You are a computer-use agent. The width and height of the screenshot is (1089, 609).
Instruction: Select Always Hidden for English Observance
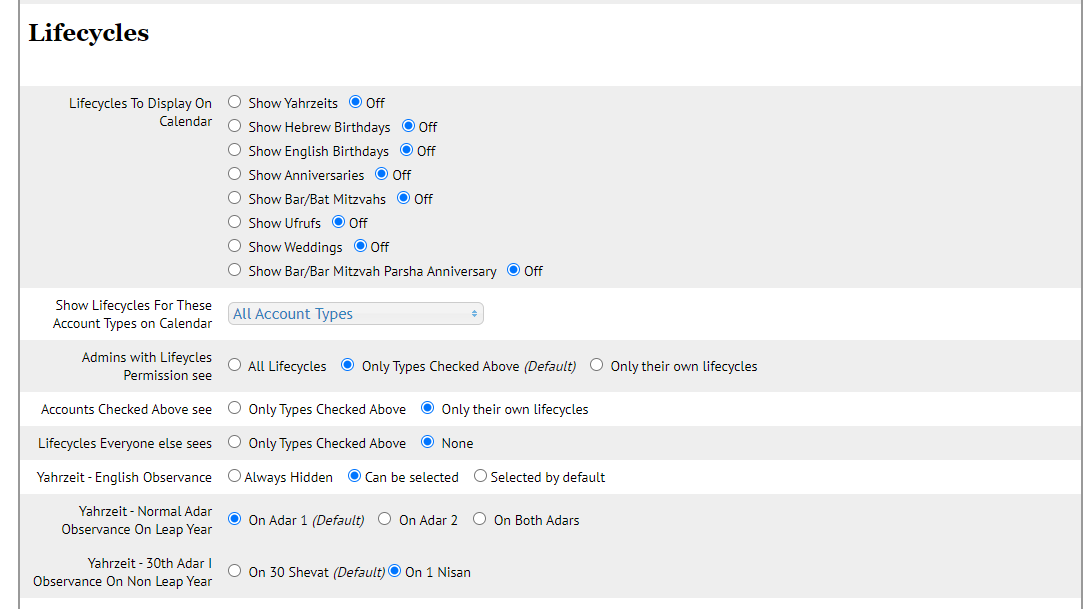tap(235, 477)
